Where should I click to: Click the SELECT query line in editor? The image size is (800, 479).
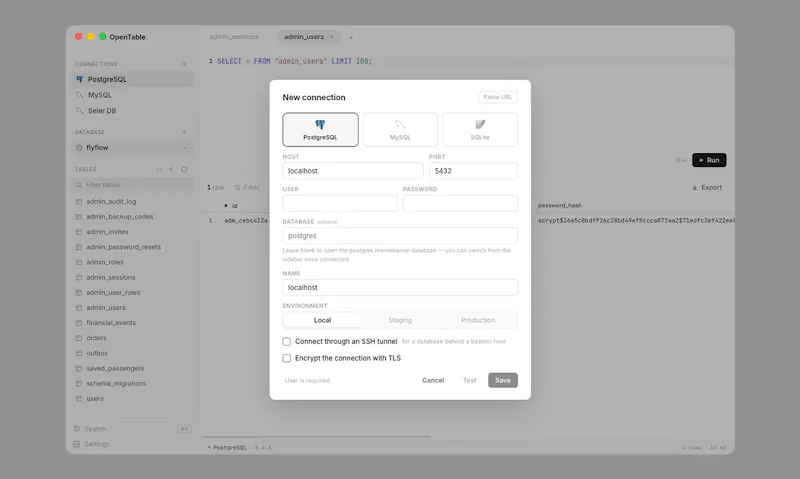tap(295, 61)
